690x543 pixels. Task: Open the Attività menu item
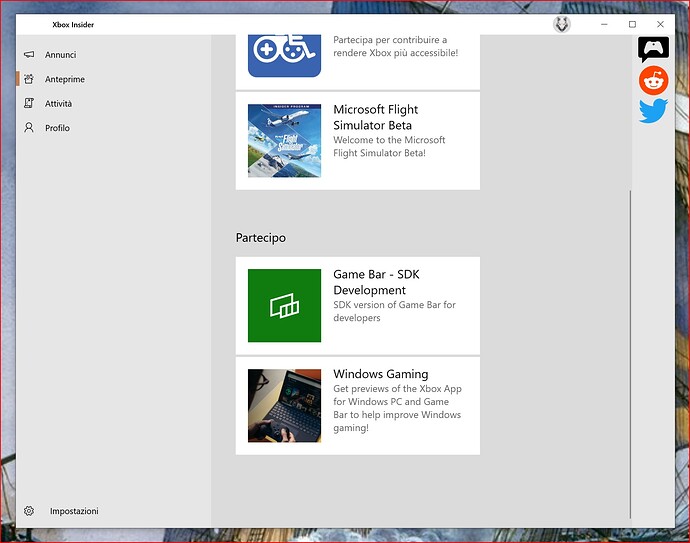tap(58, 103)
